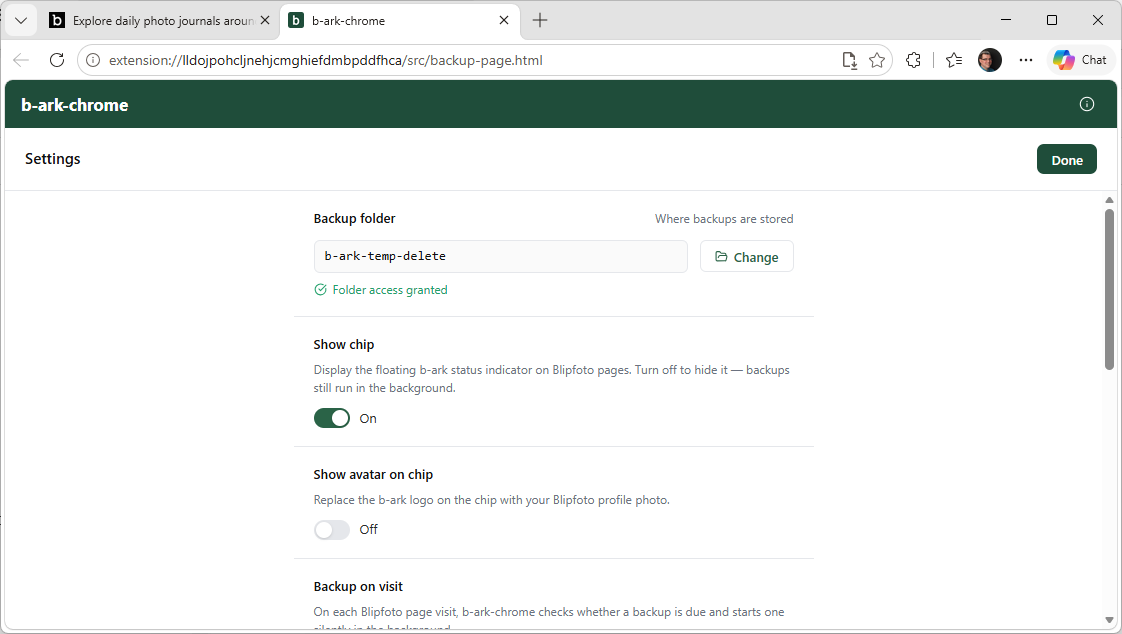Add this page to favorites star
This screenshot has width=1122, height=634.
point(877,60)
